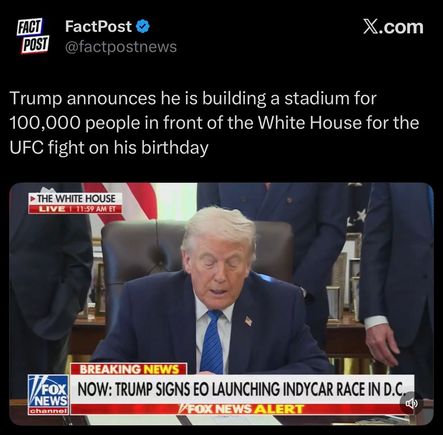Screen dimensions: 443x435
Task: Select the tweet text about the stadium
Action: tap(214, 123)
